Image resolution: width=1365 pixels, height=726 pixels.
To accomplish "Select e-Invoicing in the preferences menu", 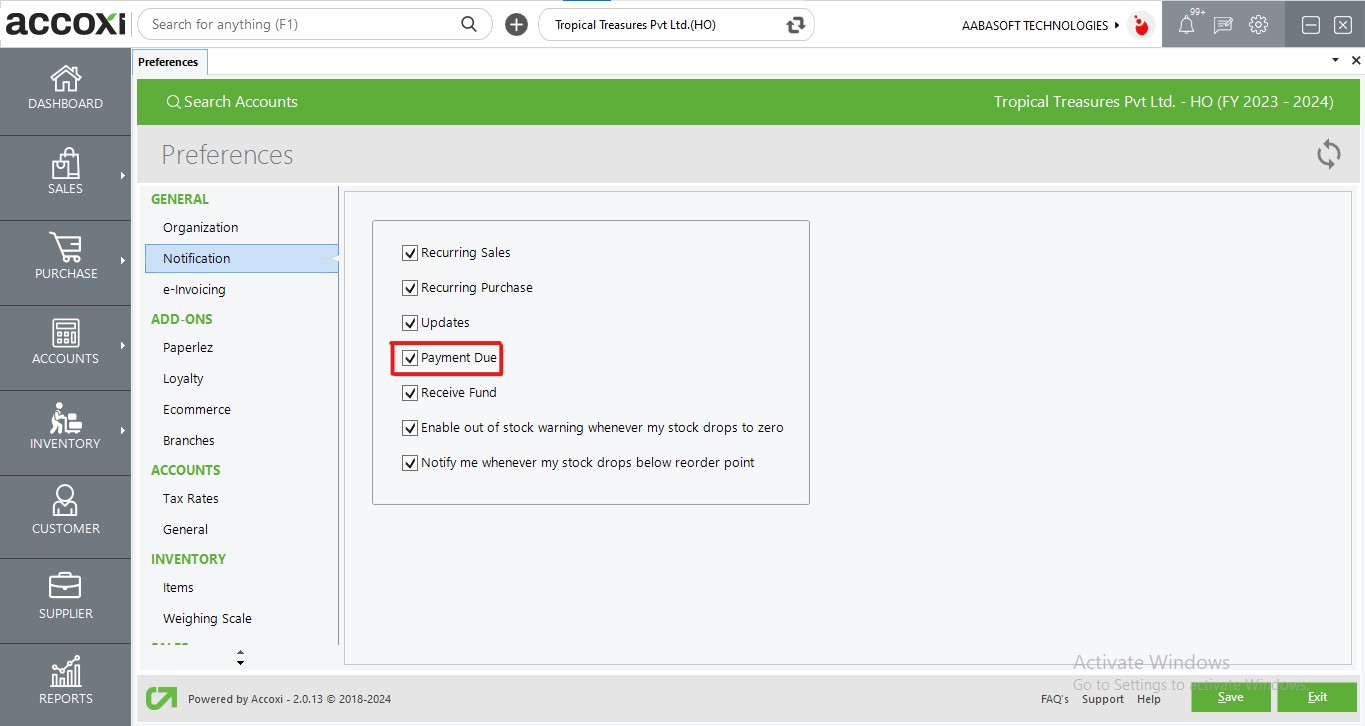I will click(194, 289).
